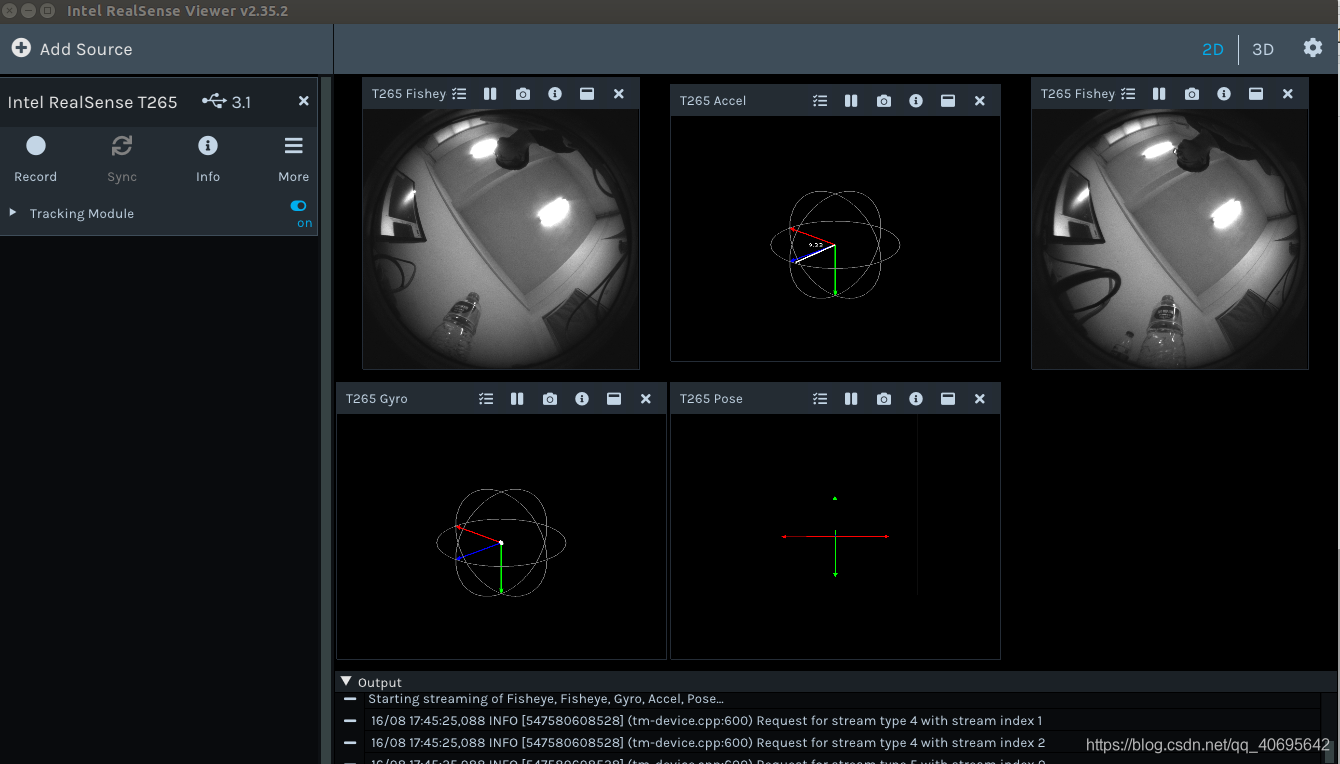Maximize the RealSense Viewer window
Viewport: 1340px width, 764px height.
pyautogui.click(x=47, y=11)
